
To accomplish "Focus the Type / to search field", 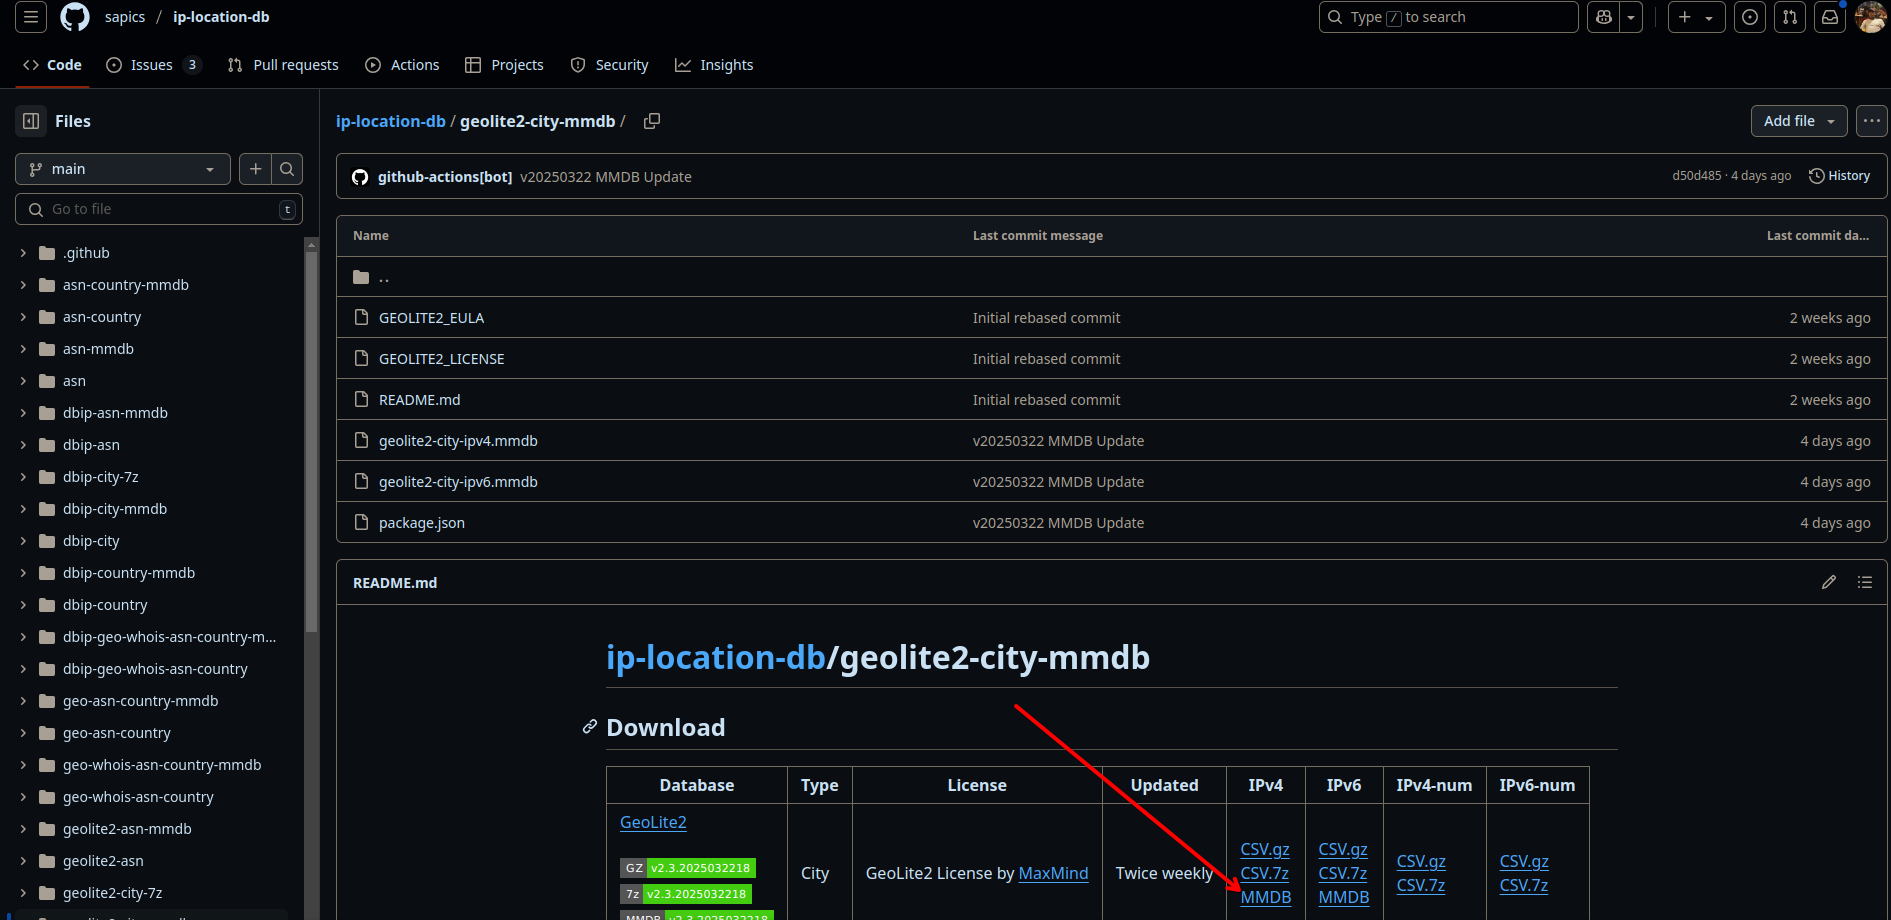I will [x=1448, y=17].
